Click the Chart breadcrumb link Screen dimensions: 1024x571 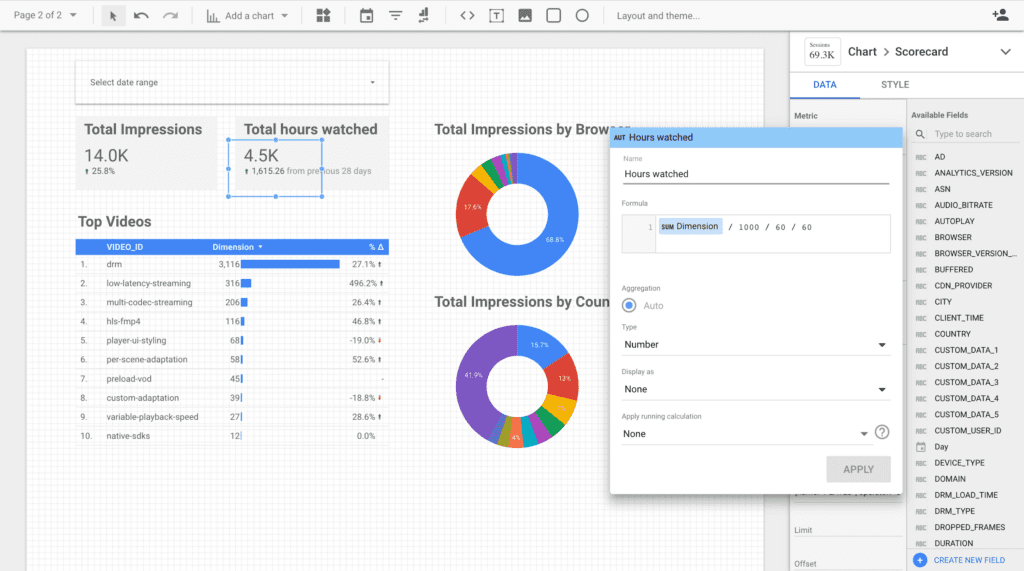(862, 52)
